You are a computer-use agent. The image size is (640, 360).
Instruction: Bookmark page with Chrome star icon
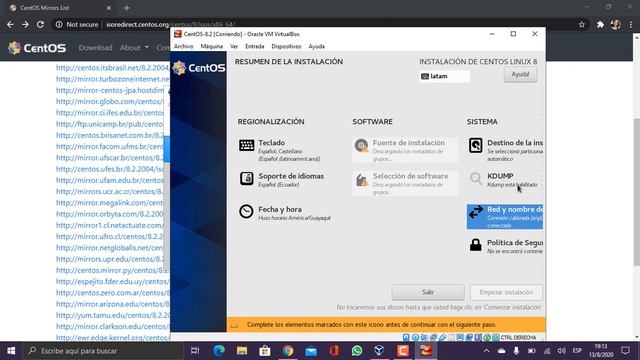pyautogui.click(x=582, y=24)
